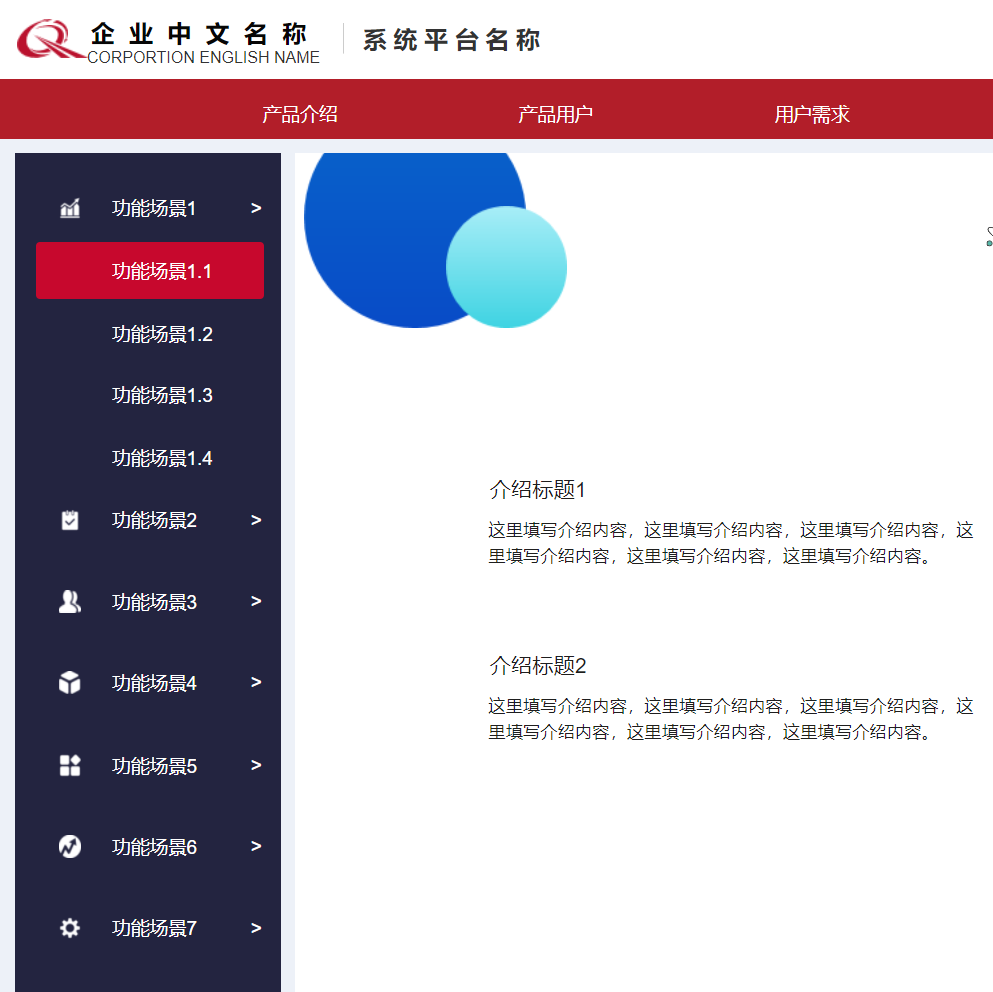Click the users icon beside 功能场景3
Image resolution: width=993 pixels, height=992 pixels.
click(x=70, y=602)
